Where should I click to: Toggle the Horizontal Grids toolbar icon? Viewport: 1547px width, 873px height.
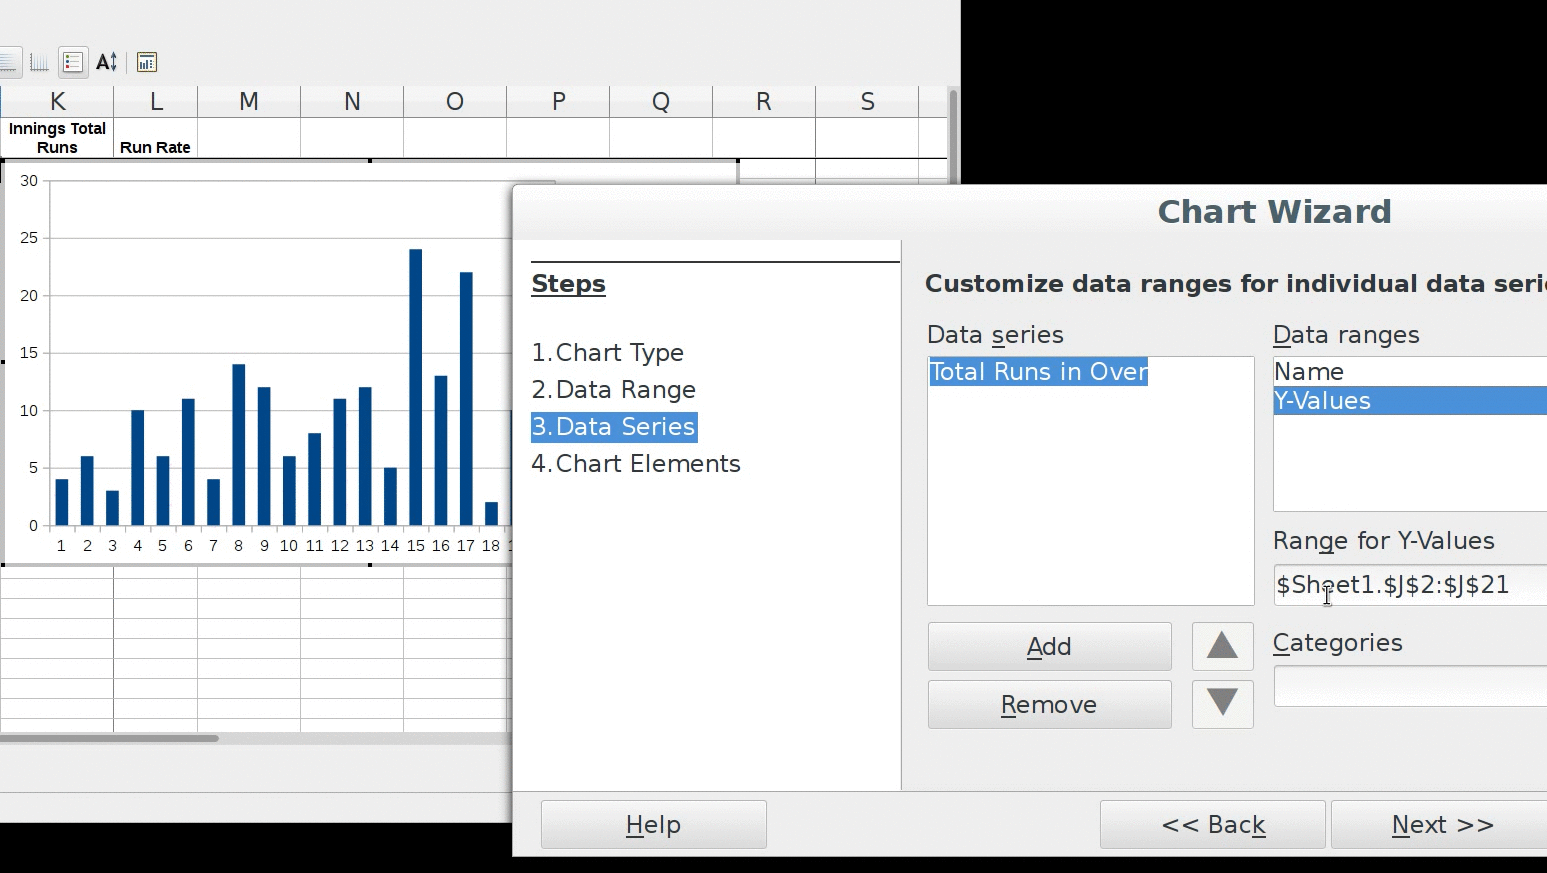click(8, 62)
